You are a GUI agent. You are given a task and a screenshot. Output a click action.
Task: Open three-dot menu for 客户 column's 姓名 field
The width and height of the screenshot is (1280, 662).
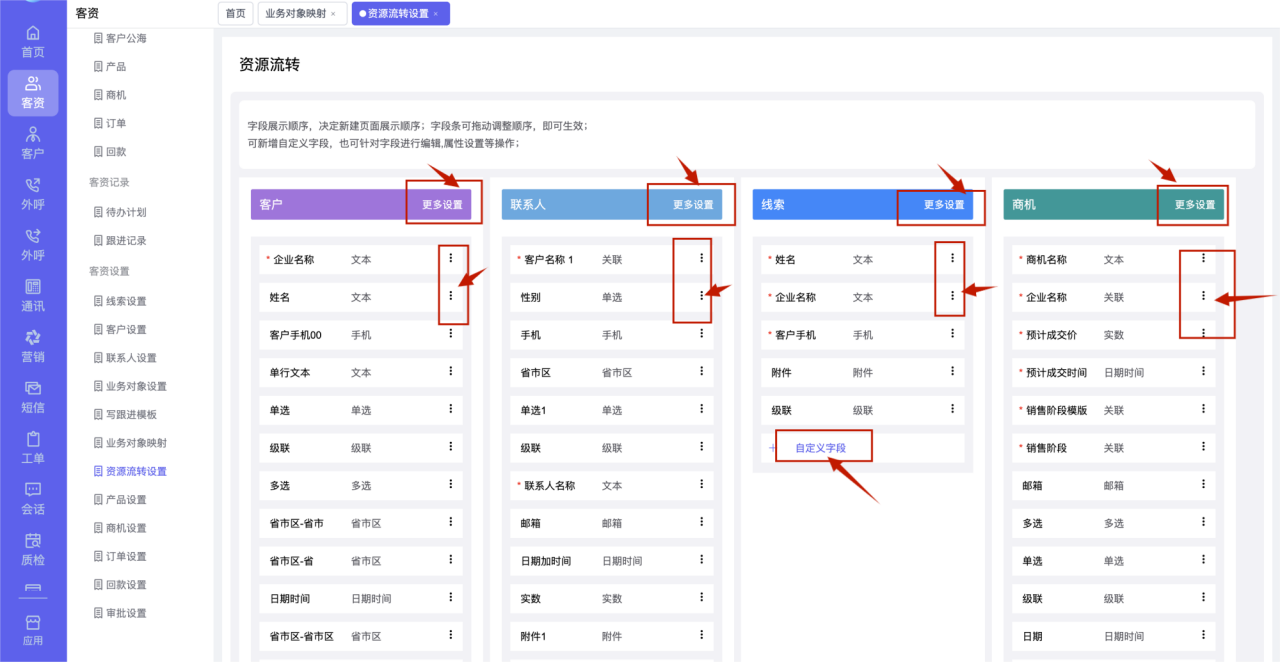coord(451,296)
